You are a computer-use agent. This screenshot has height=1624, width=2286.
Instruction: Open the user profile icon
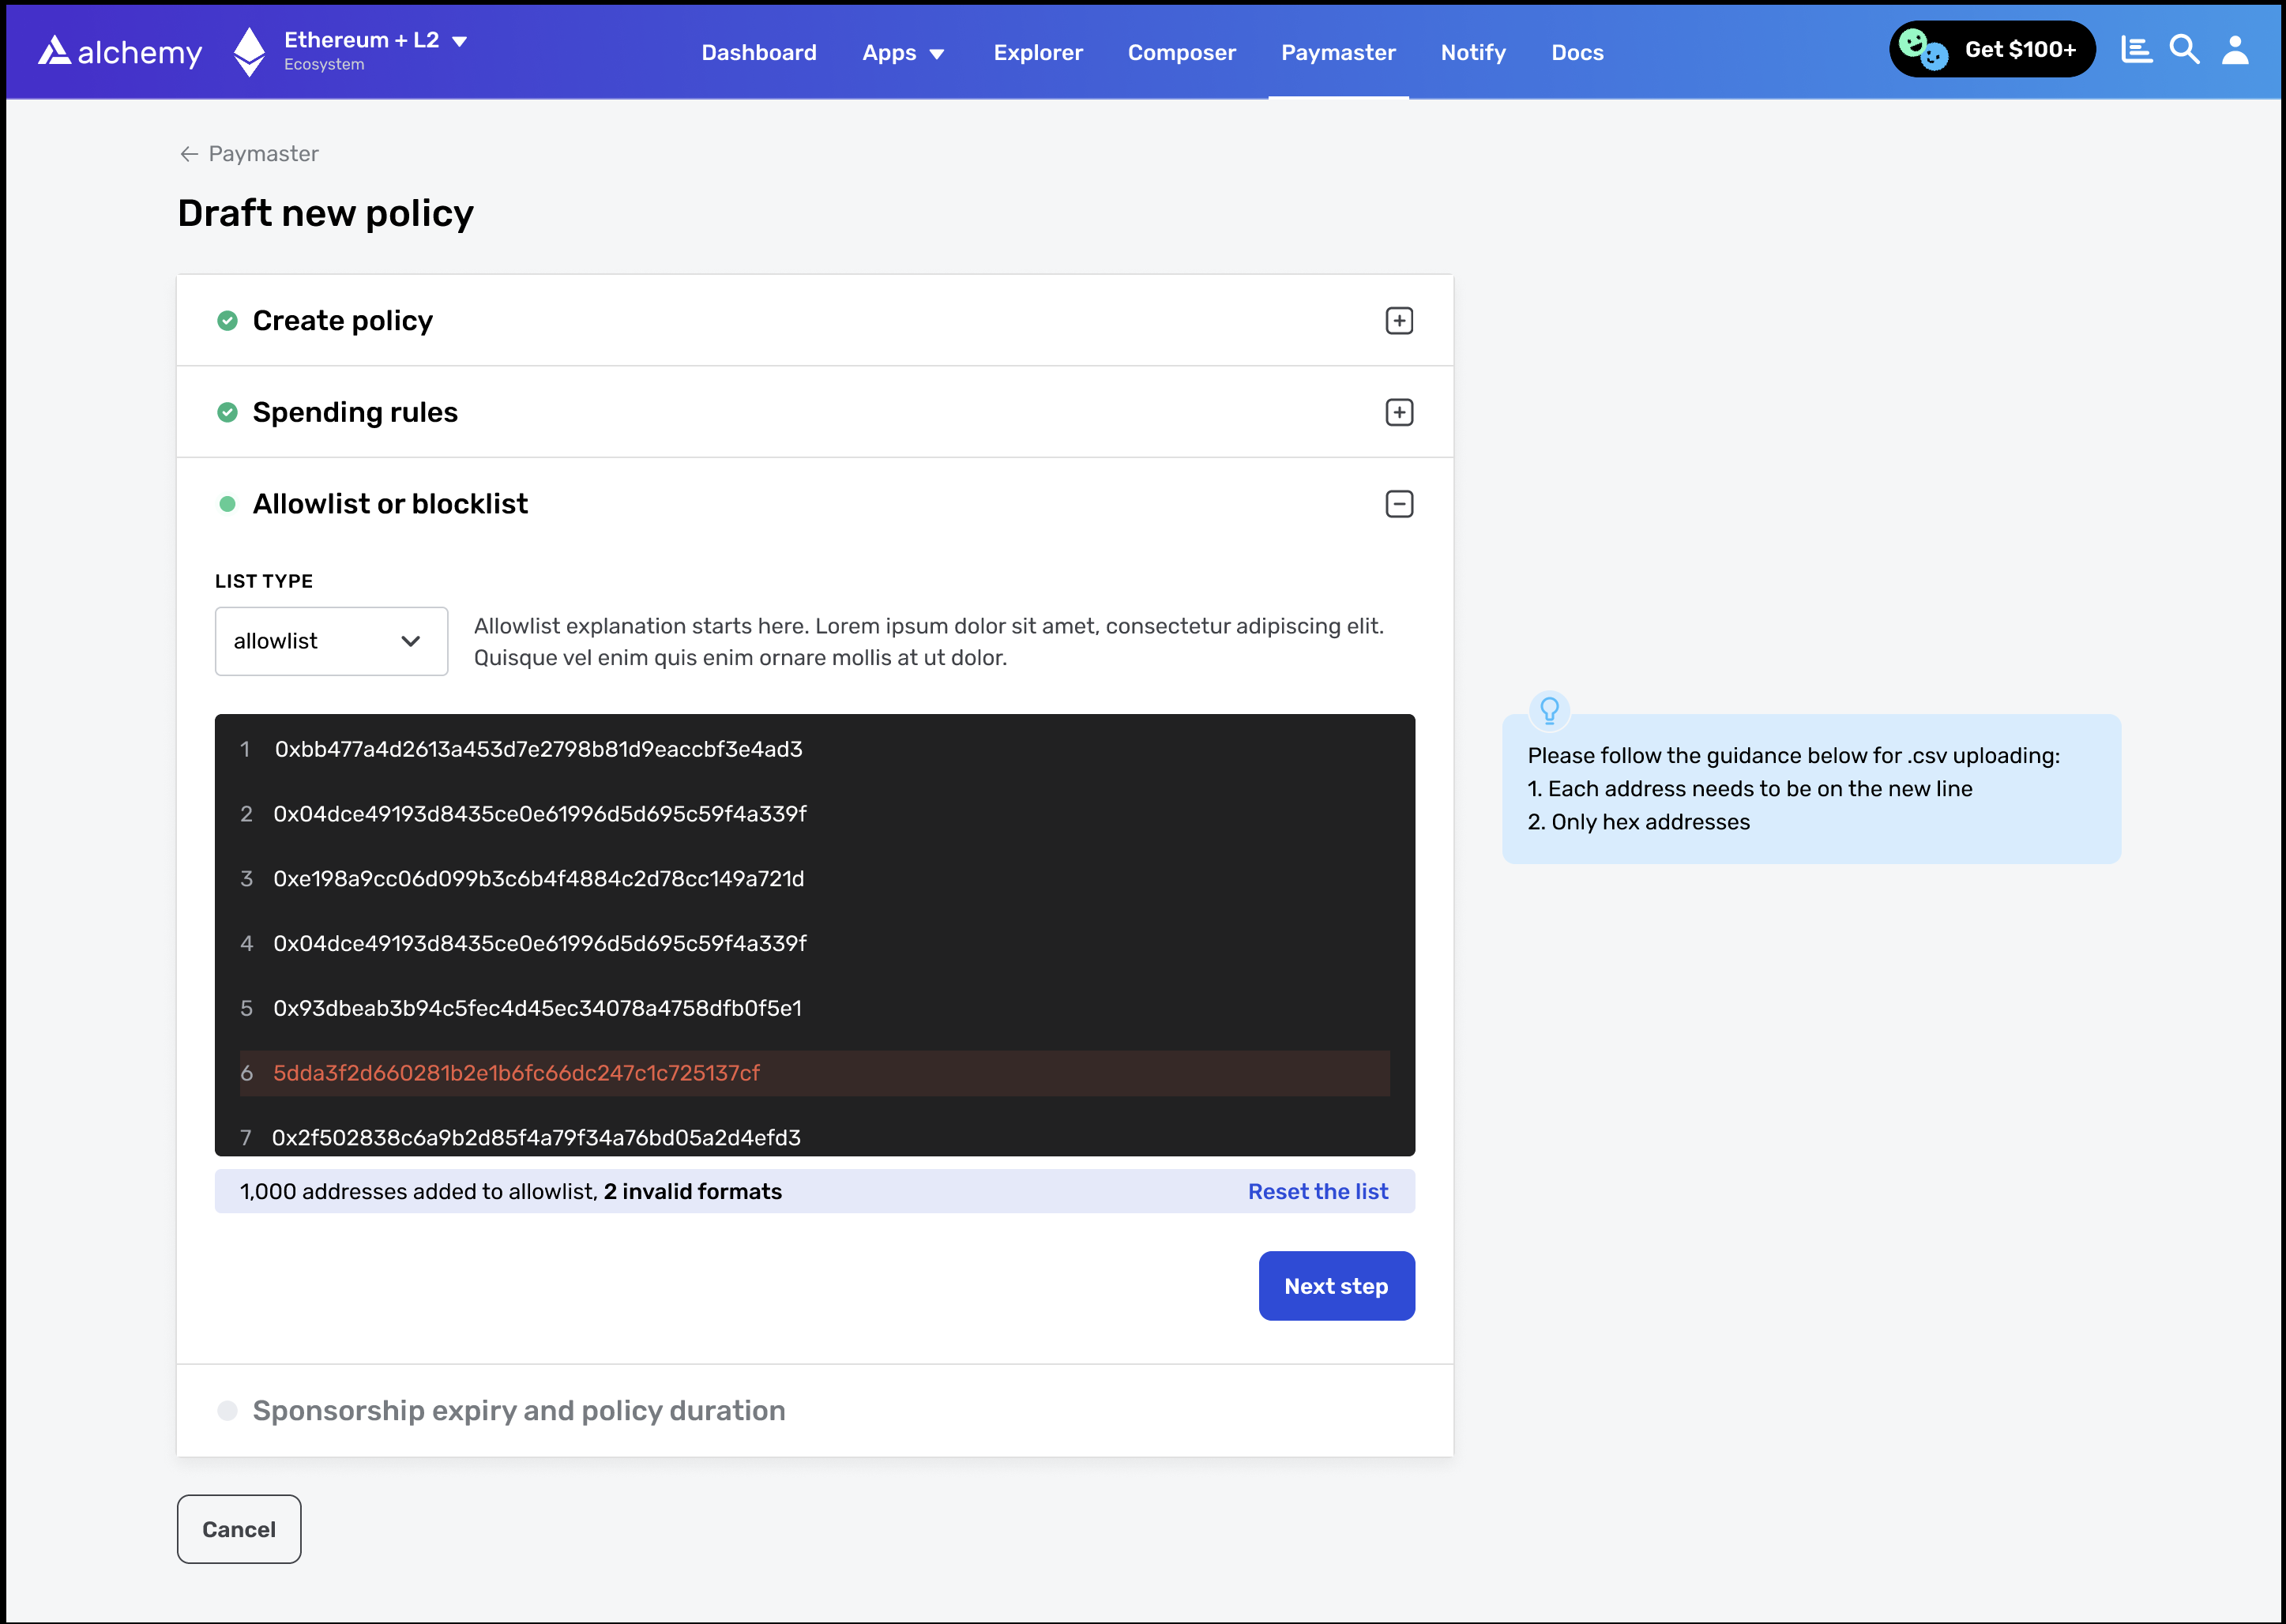pyautogui.click(x=2235, y=50)
